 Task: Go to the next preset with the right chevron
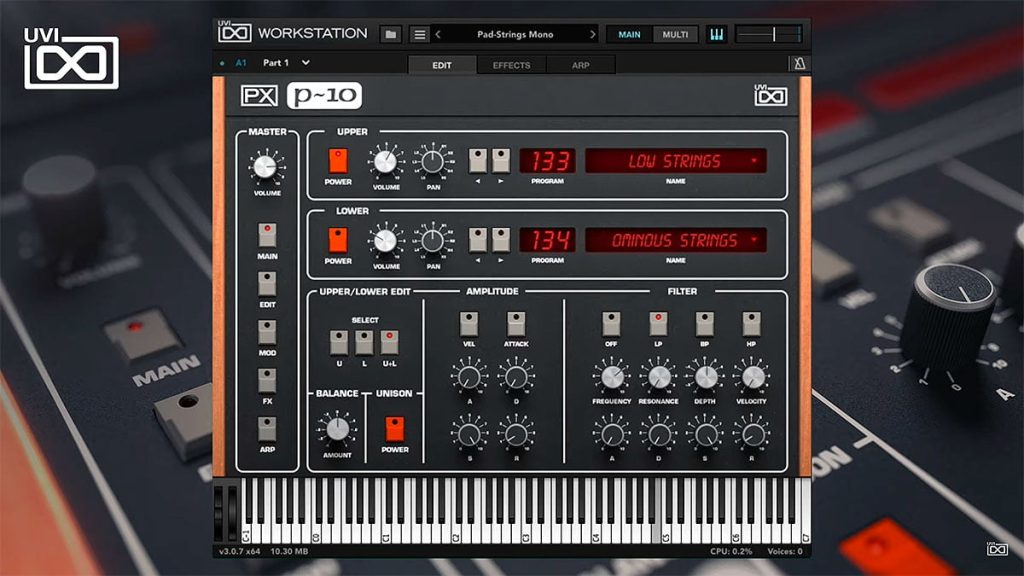click(x=592, y=35)
